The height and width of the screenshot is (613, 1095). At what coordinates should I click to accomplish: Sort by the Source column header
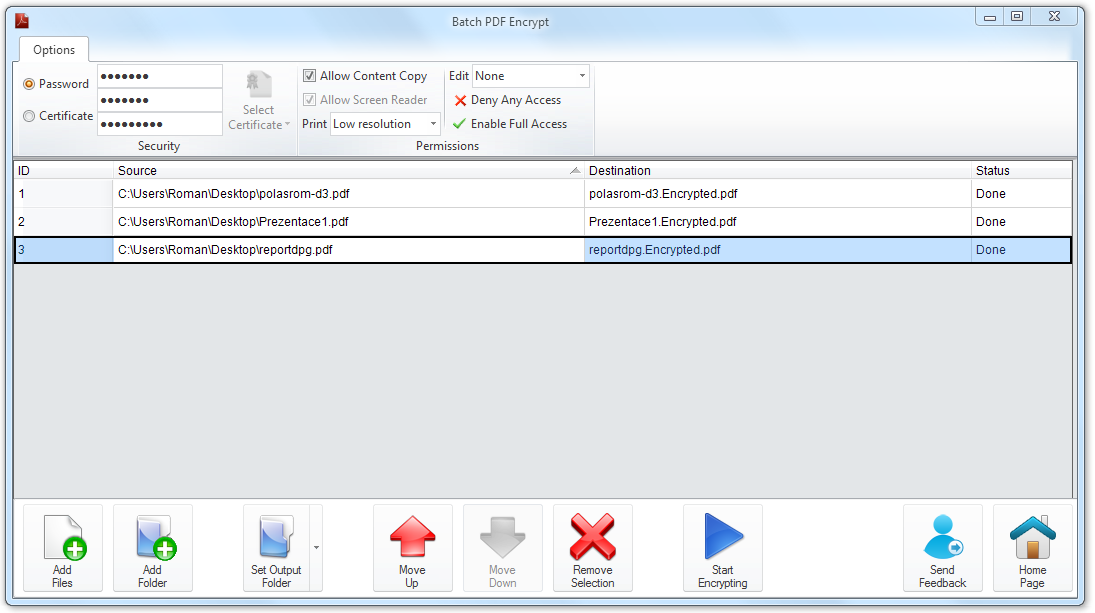pos(348,170)
